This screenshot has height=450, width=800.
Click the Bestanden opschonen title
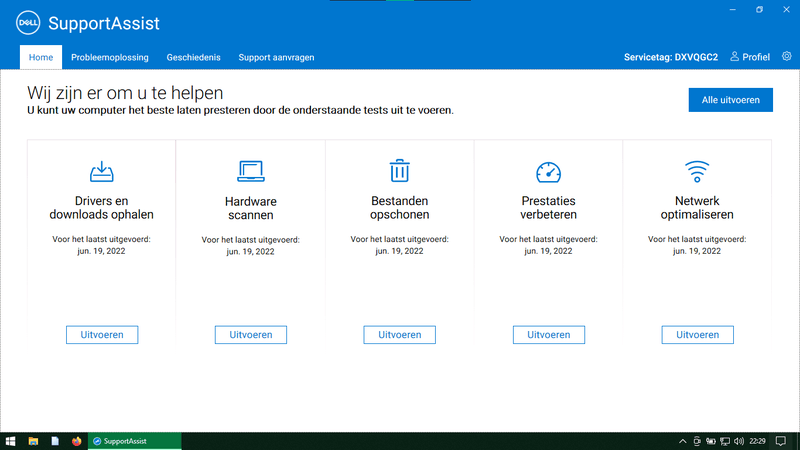pos(399,208)
